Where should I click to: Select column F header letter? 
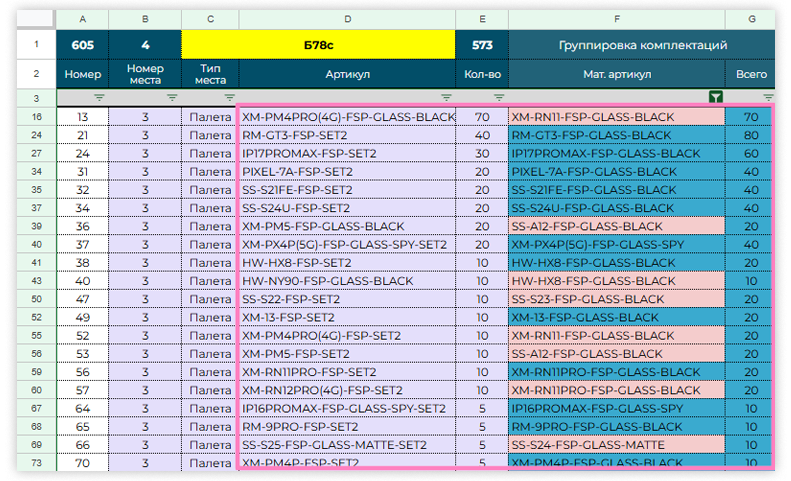(x=616, y=20)
